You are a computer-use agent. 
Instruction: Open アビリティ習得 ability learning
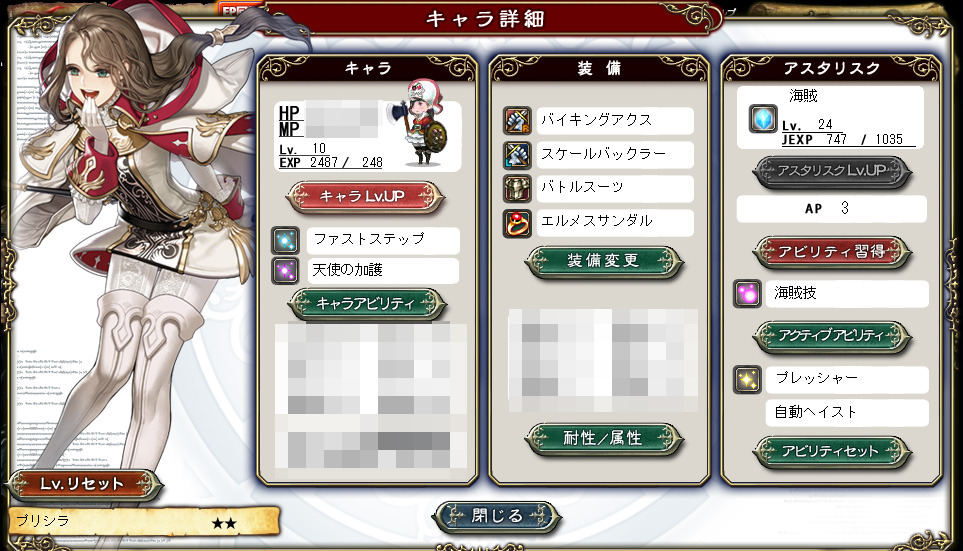(x=832, y=252)
